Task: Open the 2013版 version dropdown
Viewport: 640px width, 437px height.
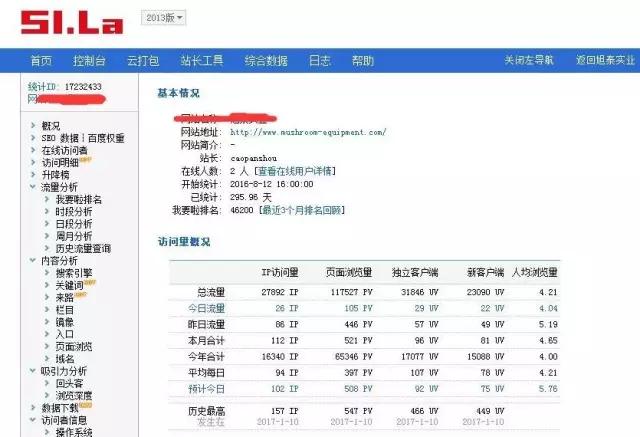Action: 163,19
